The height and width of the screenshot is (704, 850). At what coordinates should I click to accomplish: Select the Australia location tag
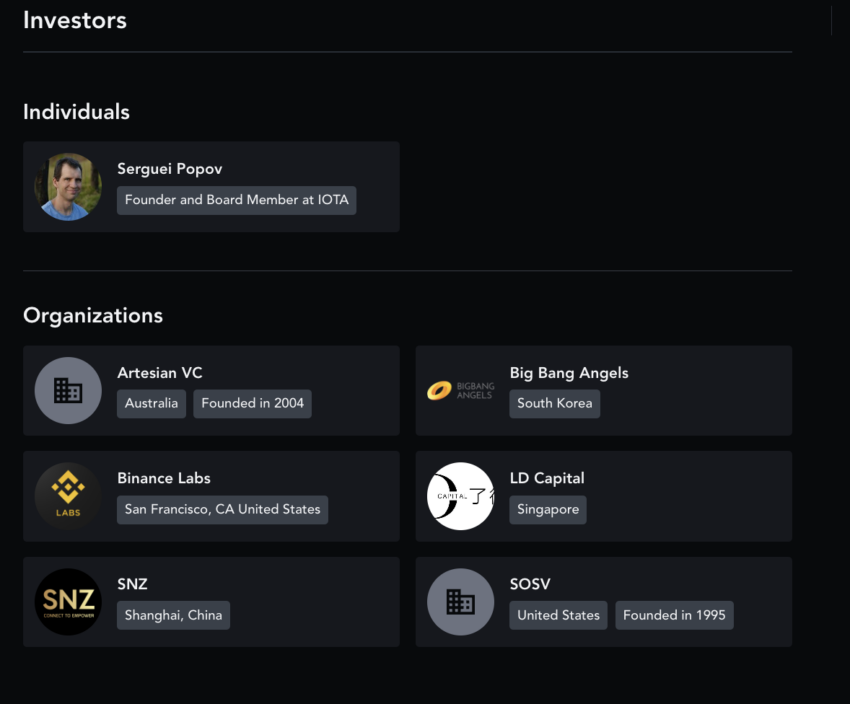point(151,403)
